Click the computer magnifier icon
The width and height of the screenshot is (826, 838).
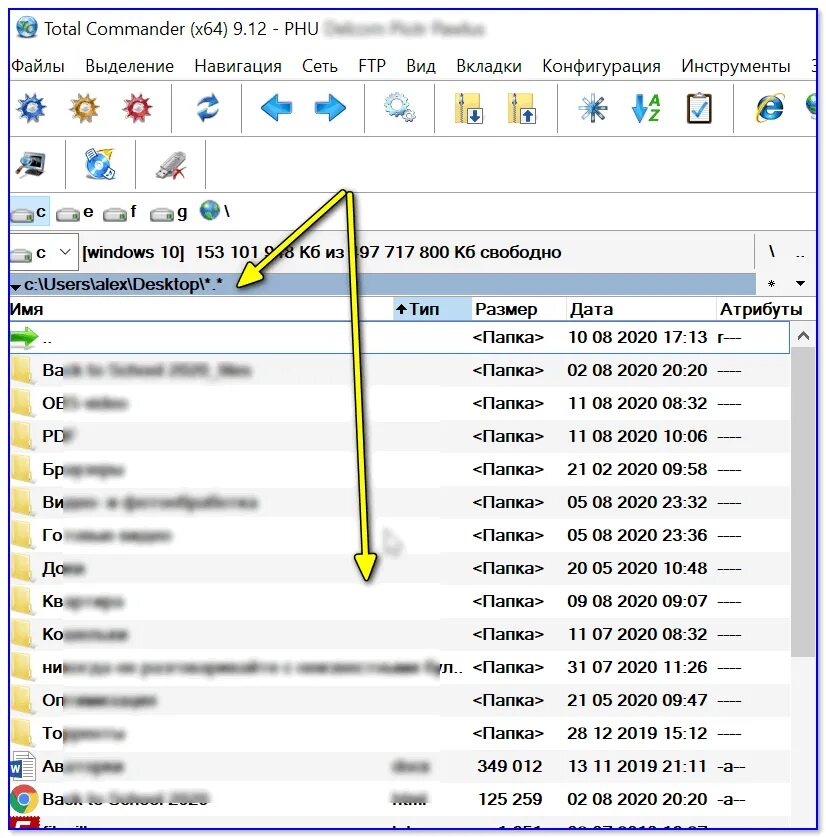[x=32, y=165]
